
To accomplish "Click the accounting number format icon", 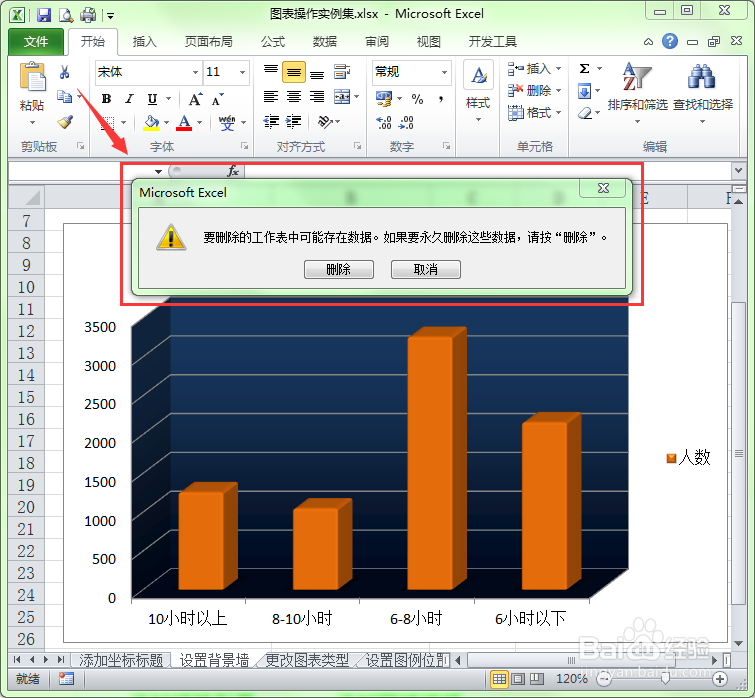I will tap(384, 99).
